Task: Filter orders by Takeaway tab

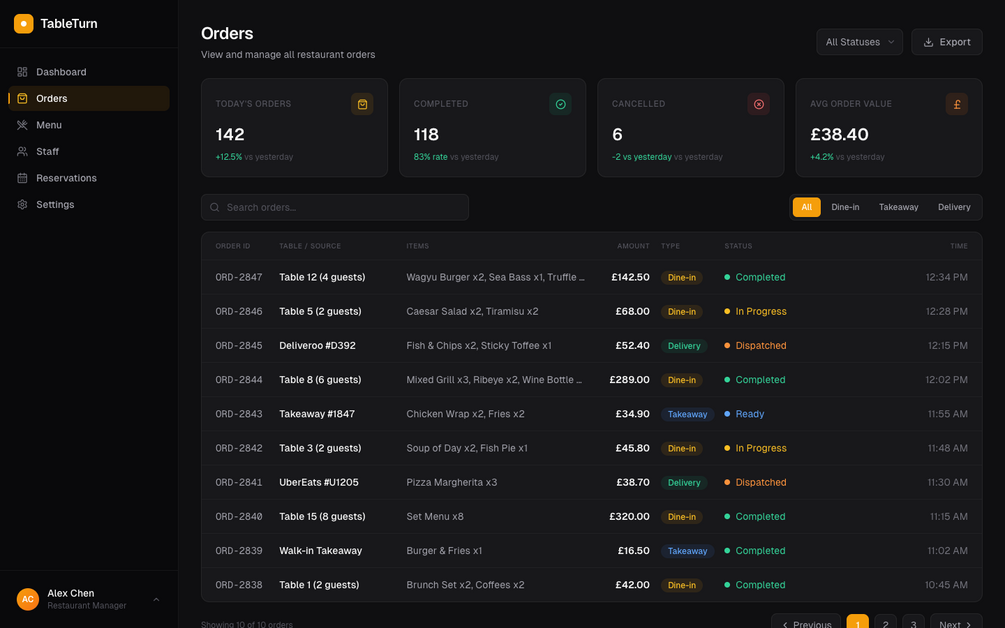Action: 899,207
